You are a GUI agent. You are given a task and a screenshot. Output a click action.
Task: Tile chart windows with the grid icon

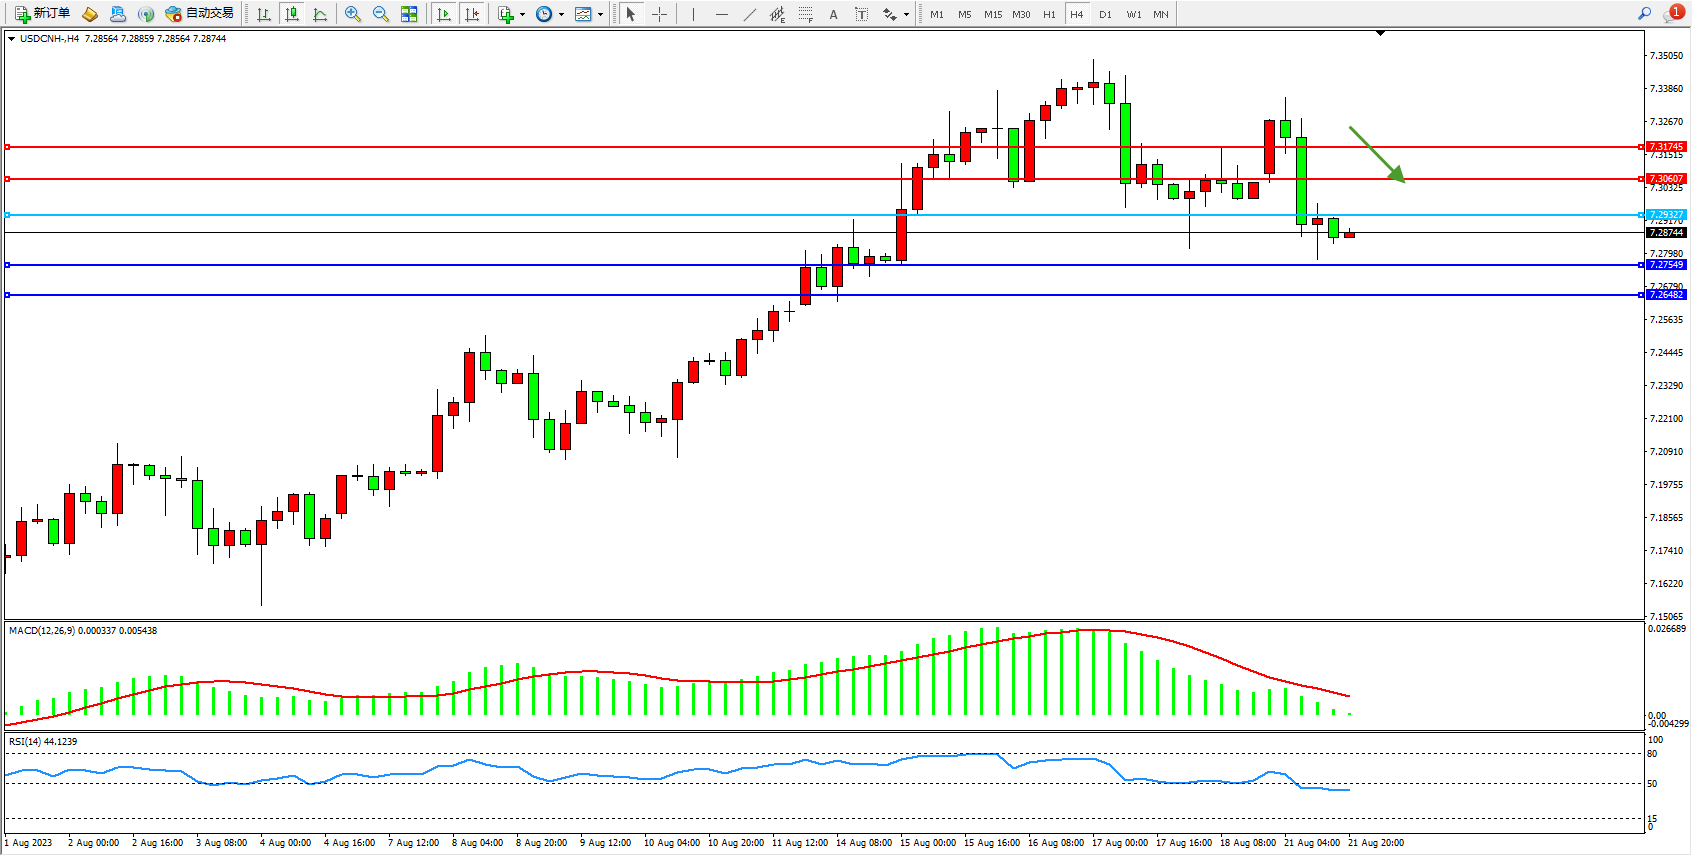[409, 14]
